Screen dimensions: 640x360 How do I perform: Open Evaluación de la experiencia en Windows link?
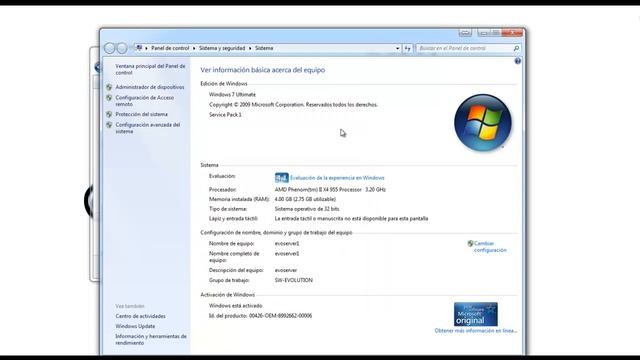337,178
